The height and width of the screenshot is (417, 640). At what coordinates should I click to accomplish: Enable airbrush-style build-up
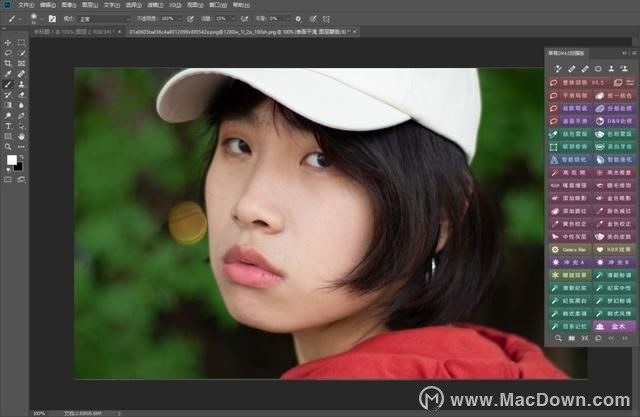pyautogui.click(x=244, y=19)
